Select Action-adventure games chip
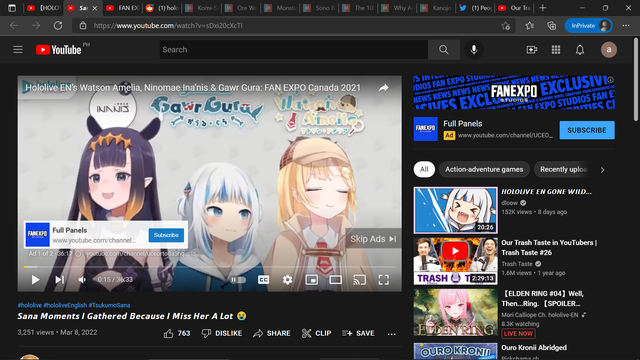The width and height of the screenshot is (640, 360). tap(484, 169)
